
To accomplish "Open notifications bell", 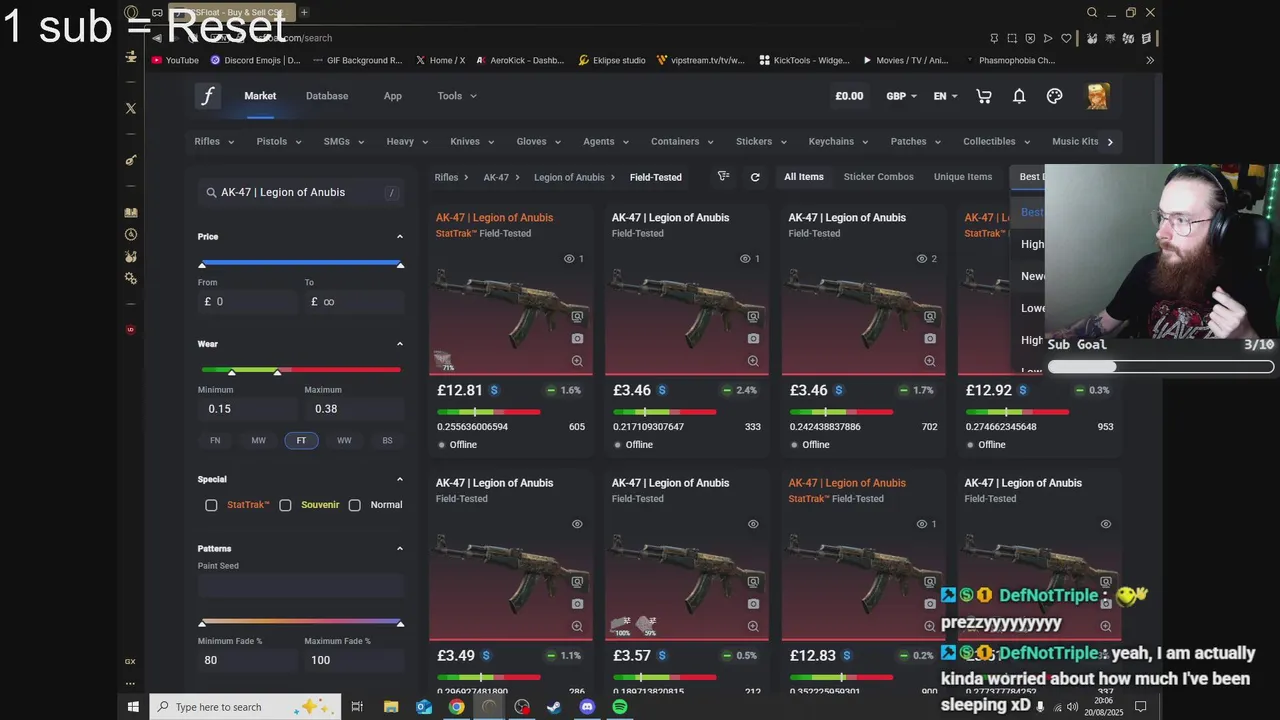I will [1019, 96].
